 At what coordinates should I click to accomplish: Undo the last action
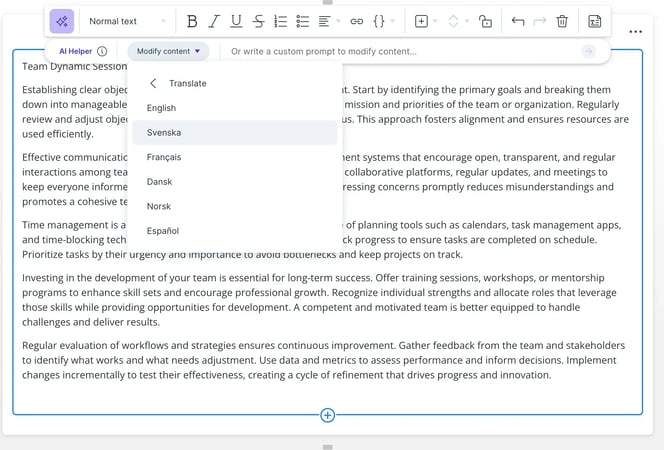pos(517,21)
